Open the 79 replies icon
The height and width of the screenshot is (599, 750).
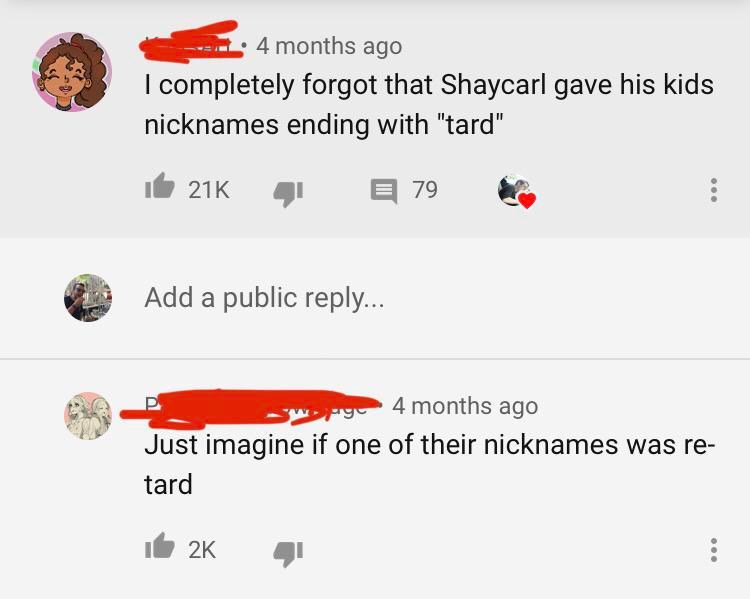[x=384, y=191]
